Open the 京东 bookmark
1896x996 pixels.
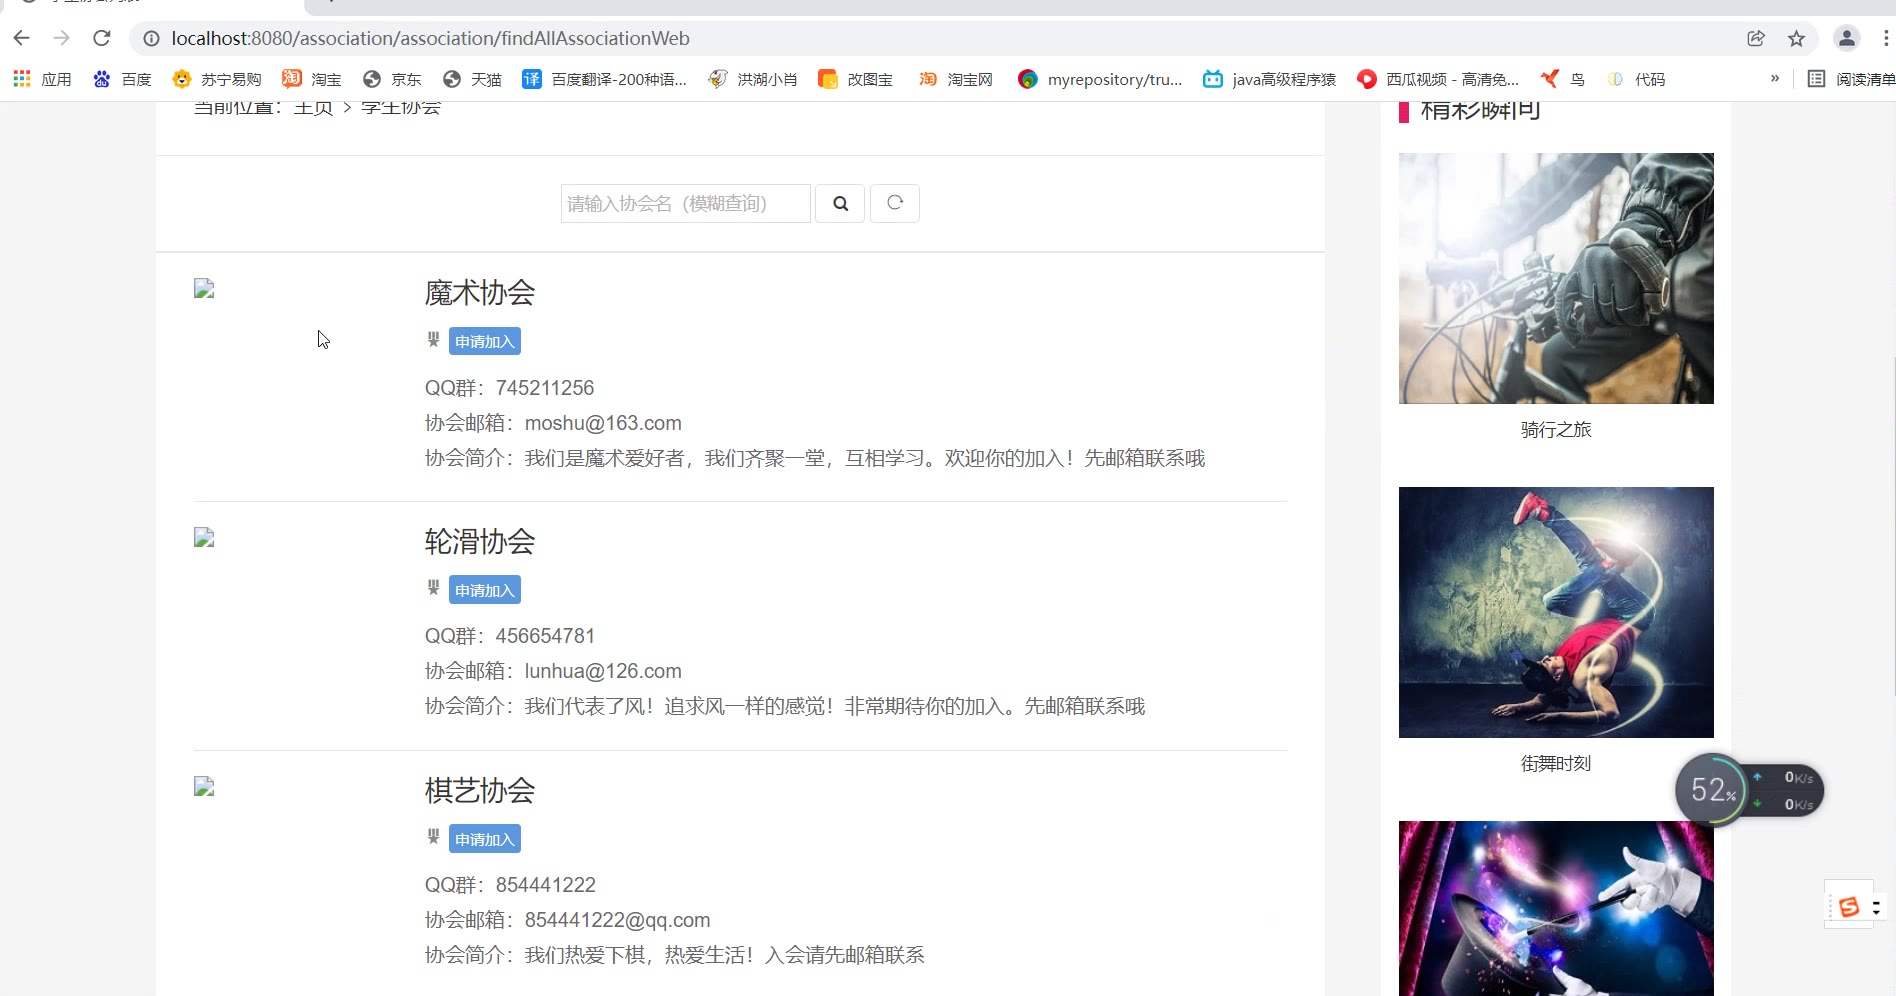coord(392,79)
